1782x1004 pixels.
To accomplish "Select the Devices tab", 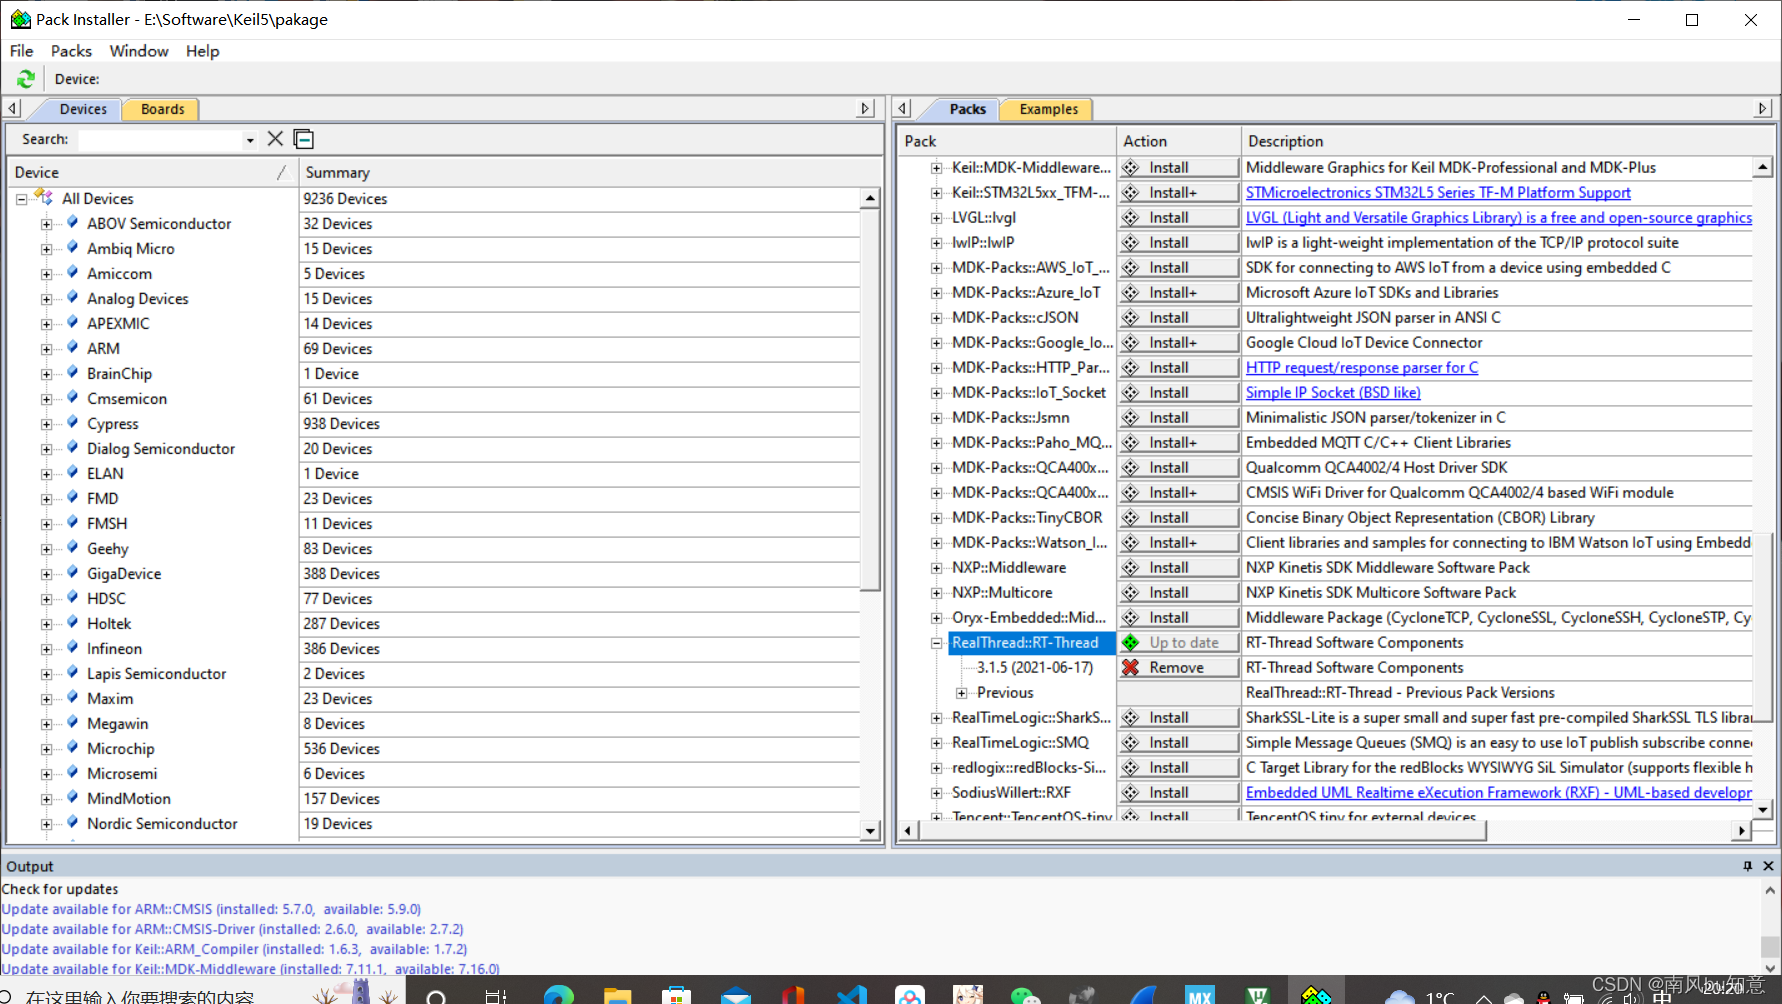I will pyautogui.click(x=82, y=109).
